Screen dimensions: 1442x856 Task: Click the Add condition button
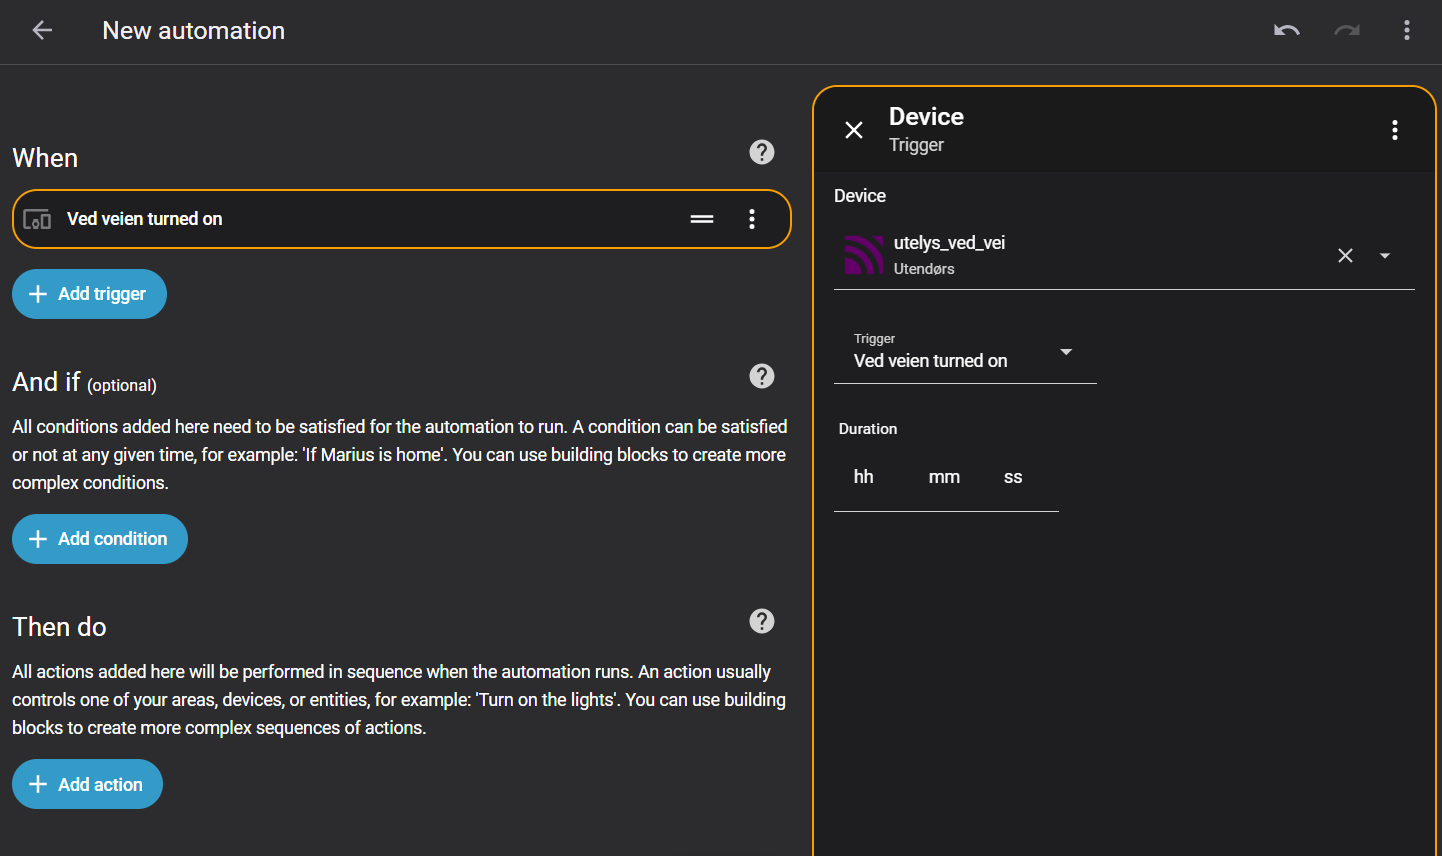[x=100, y=539]
